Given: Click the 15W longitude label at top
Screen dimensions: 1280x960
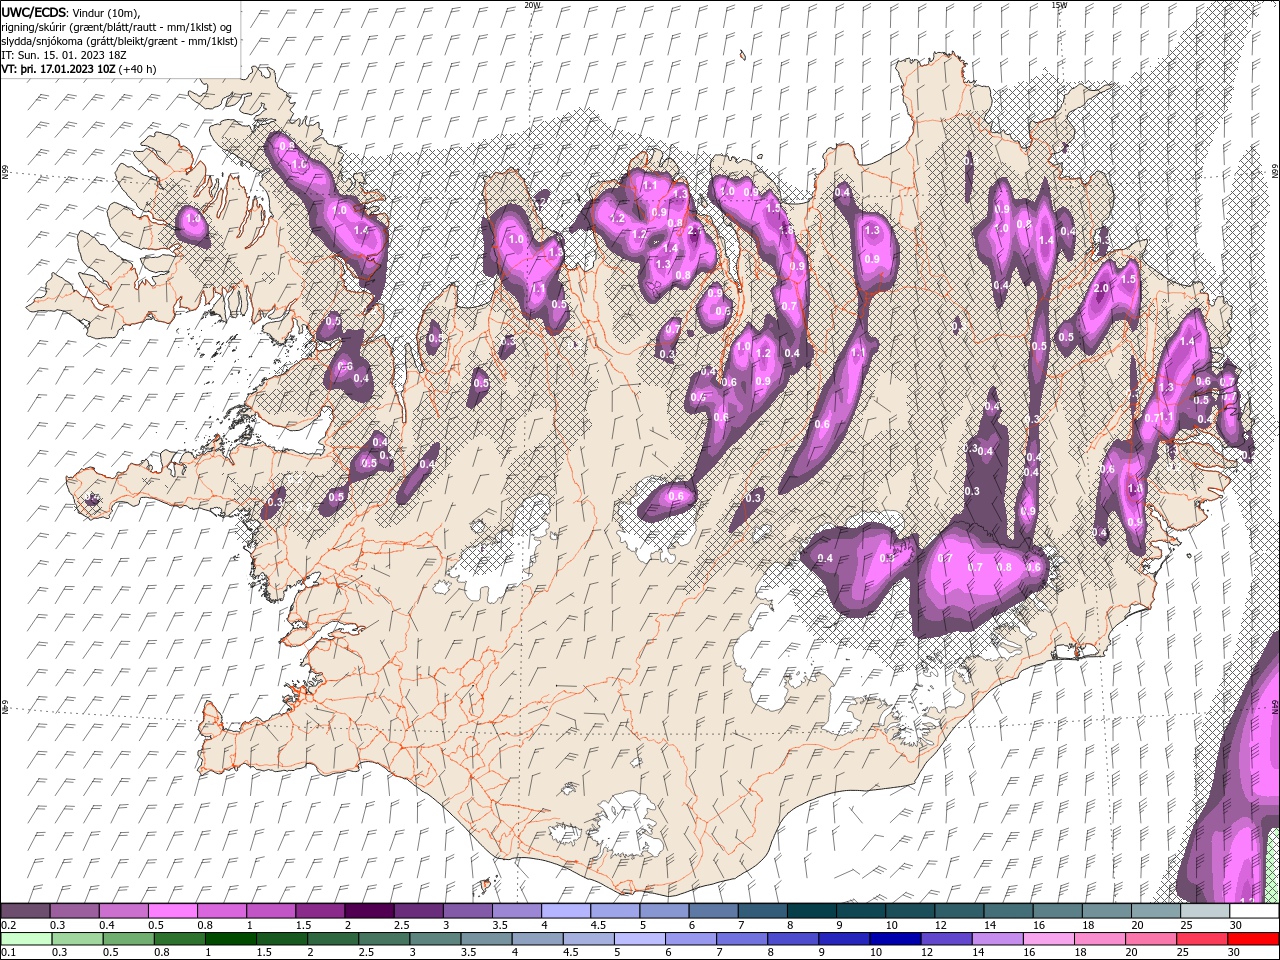Looking at the screenshot, I should pyautogui.click(x=1059, y=5).
